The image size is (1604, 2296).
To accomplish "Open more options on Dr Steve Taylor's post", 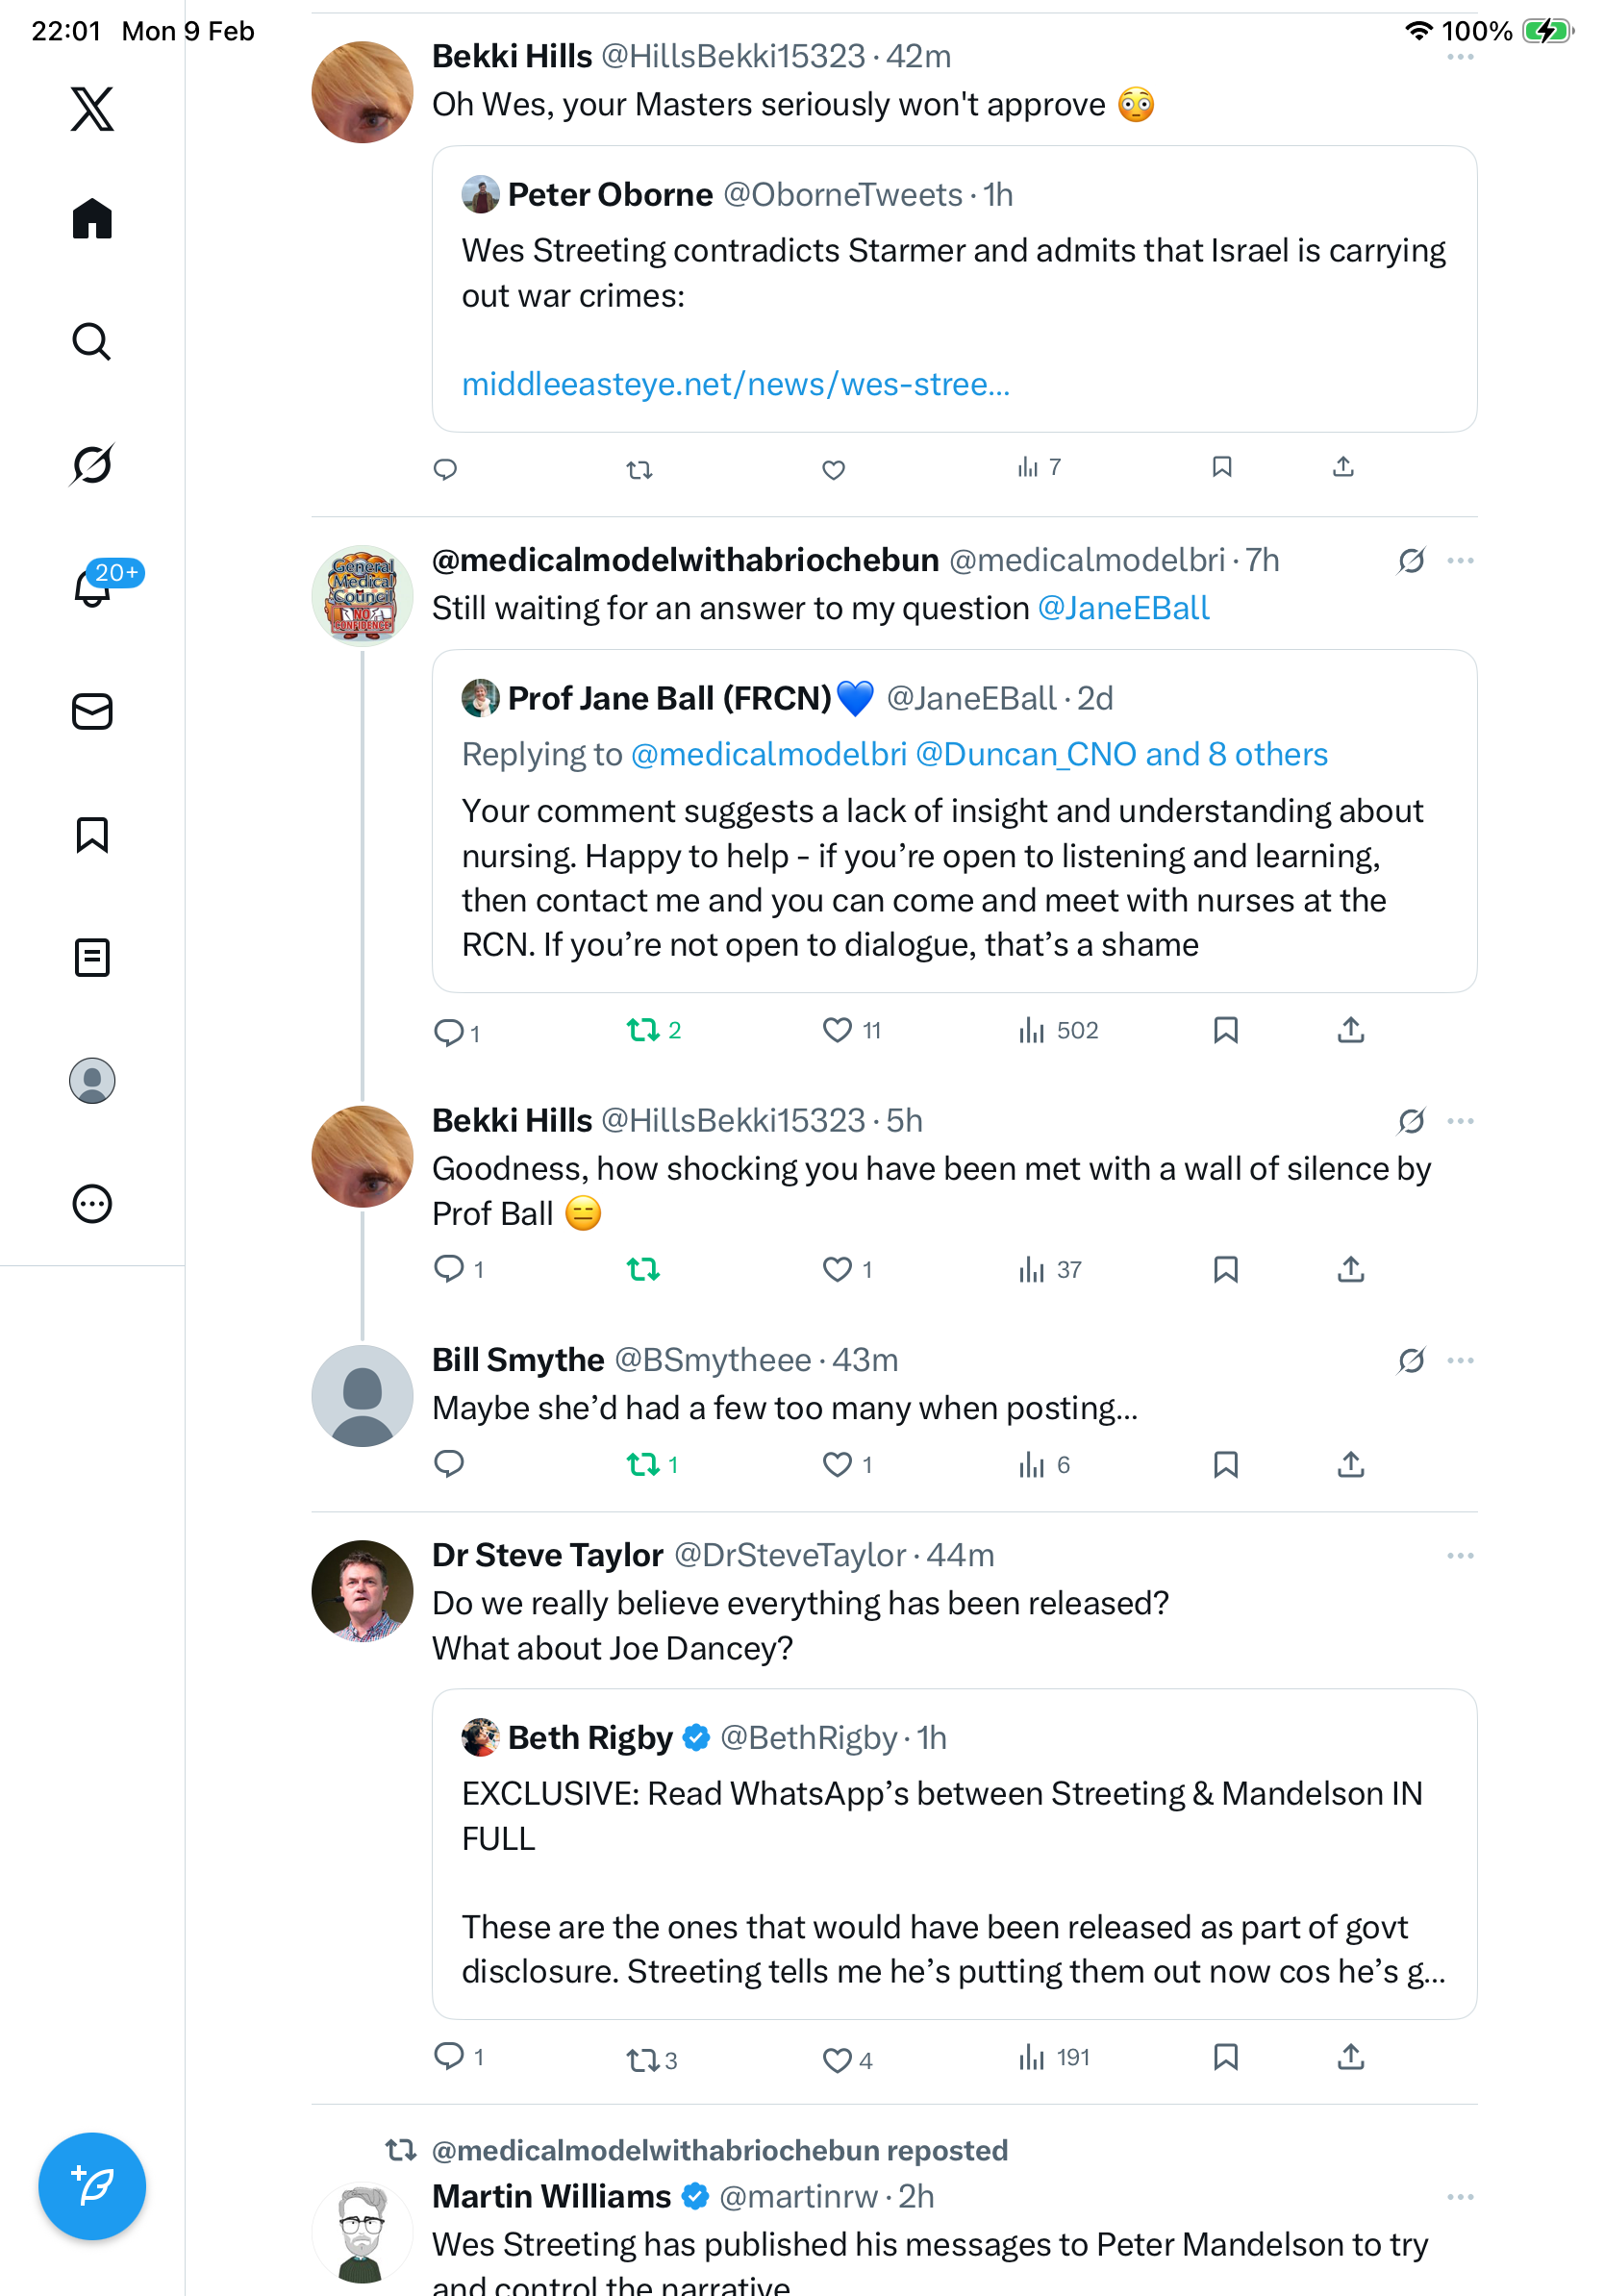I will click(x=1460, y=1556).
